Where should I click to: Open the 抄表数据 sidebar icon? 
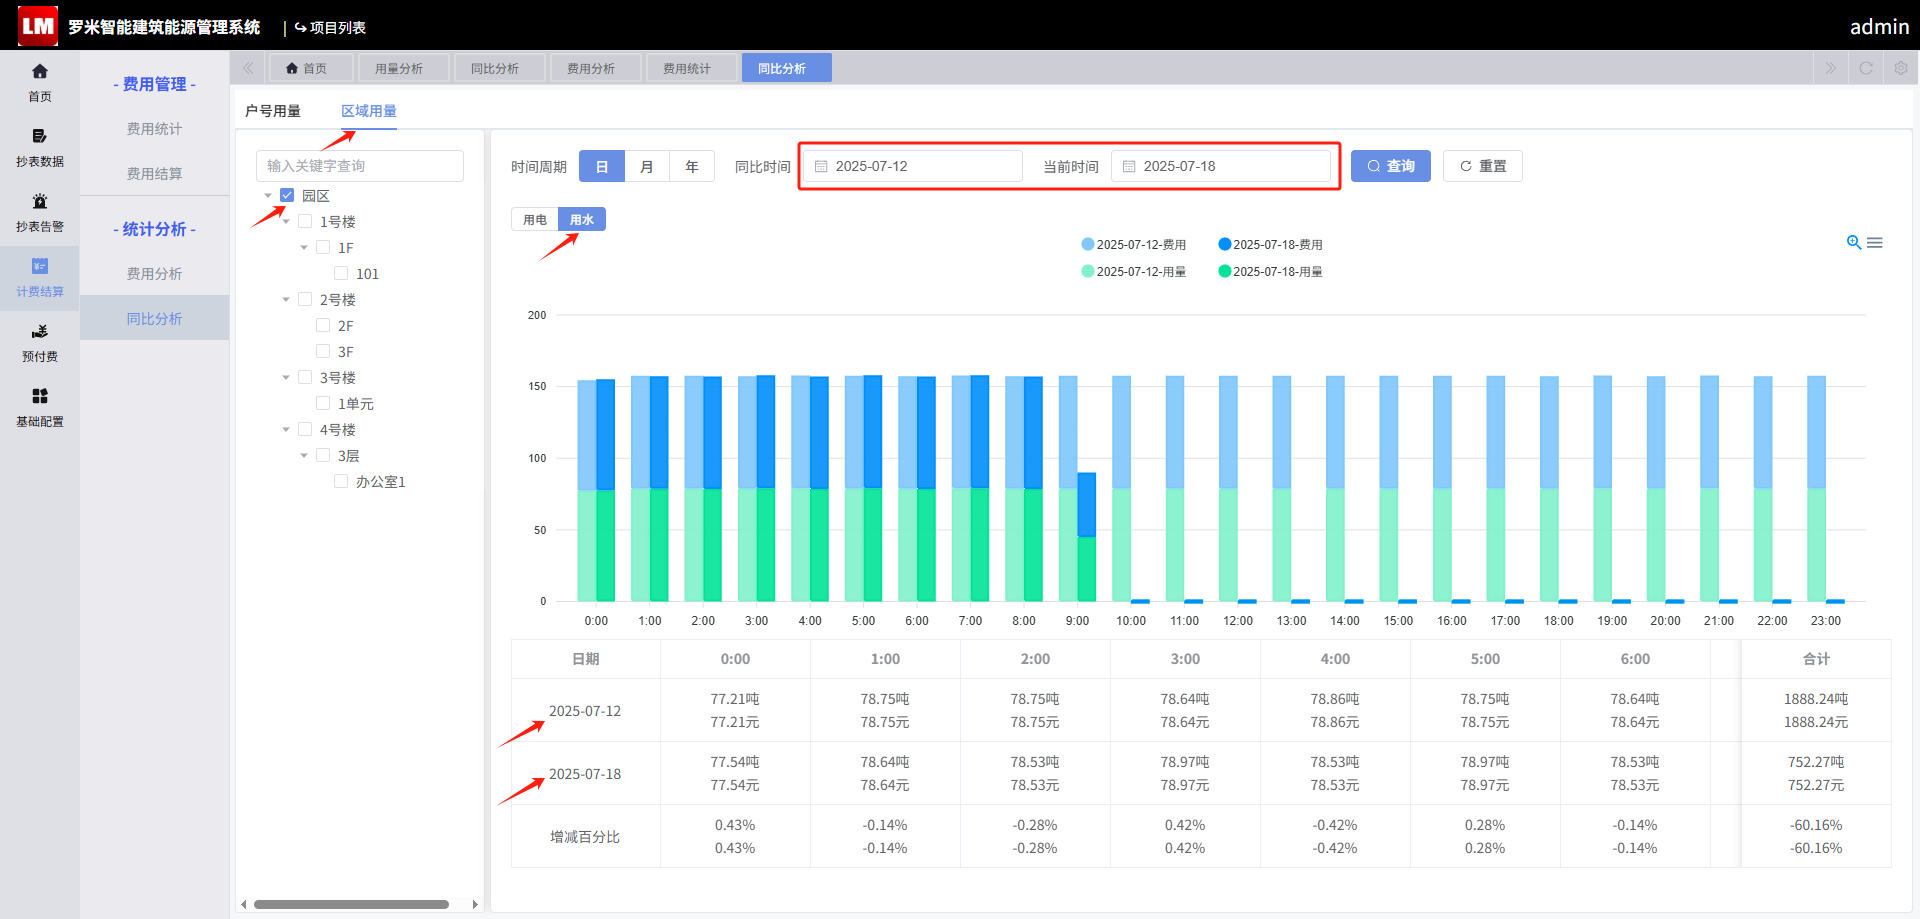pos(40,136)
